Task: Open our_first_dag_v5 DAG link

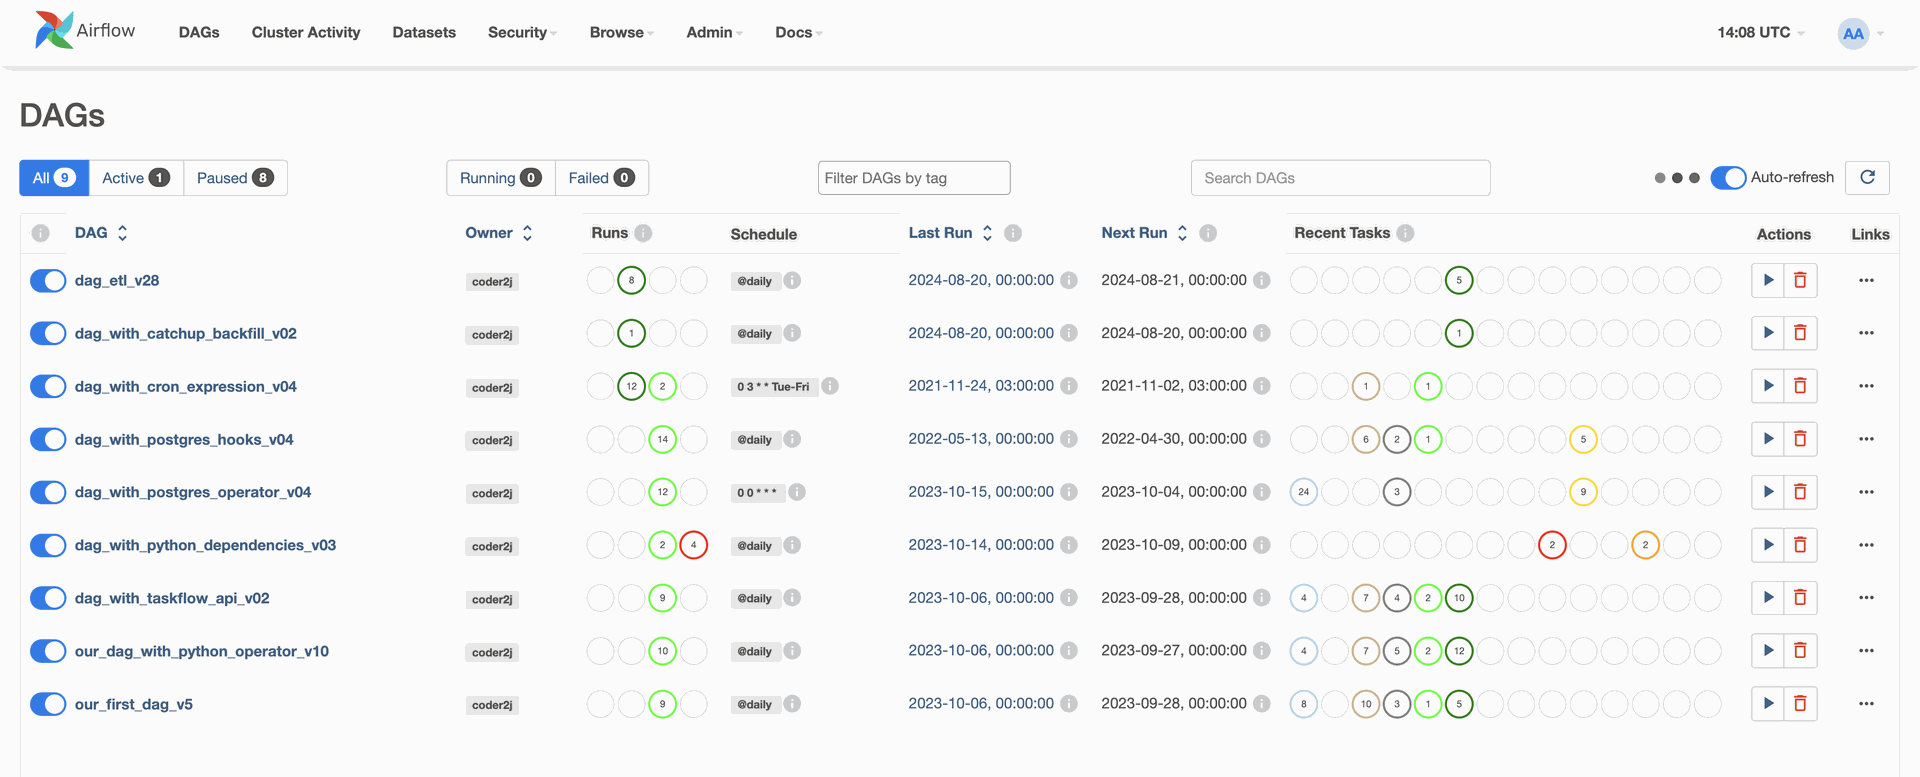Action: click(x=134, y=704)
